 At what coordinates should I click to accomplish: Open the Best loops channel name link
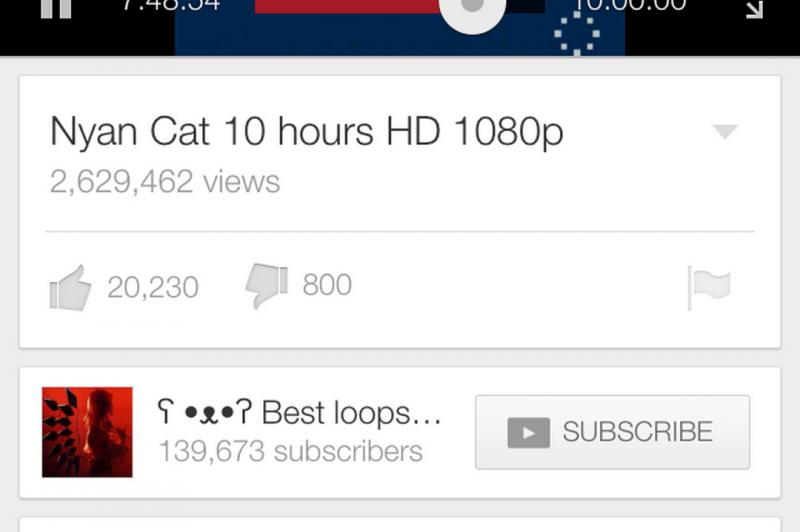[x=299, y=412]
